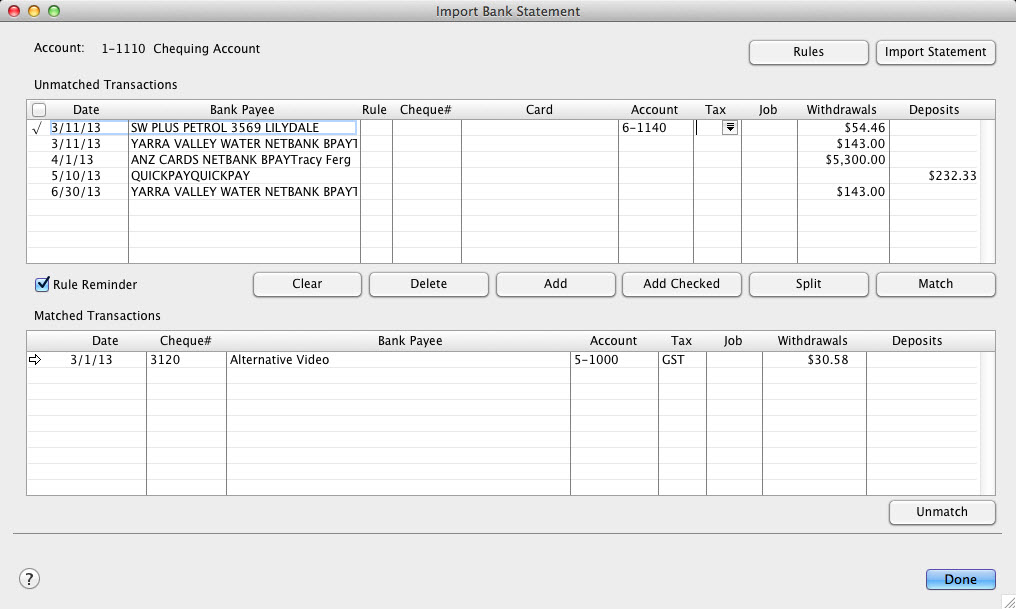Click the 6-1140 account cell

click(x=655, y=128)
